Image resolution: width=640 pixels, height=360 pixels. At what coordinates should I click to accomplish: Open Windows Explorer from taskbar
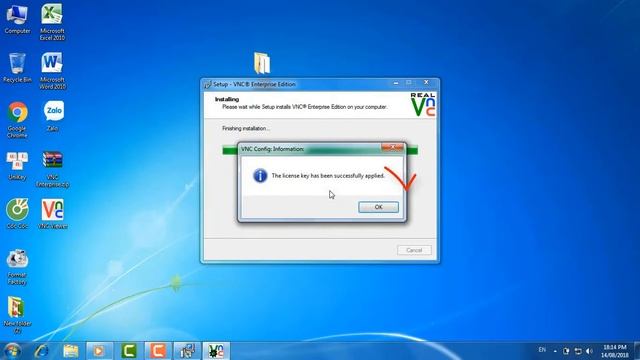tap(71, 351)
